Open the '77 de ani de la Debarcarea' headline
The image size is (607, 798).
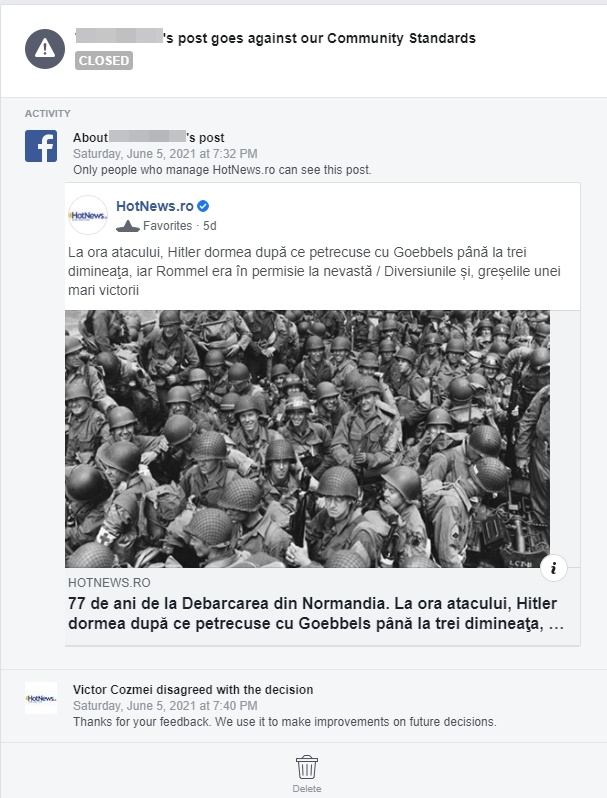click(x=315, y=613)
